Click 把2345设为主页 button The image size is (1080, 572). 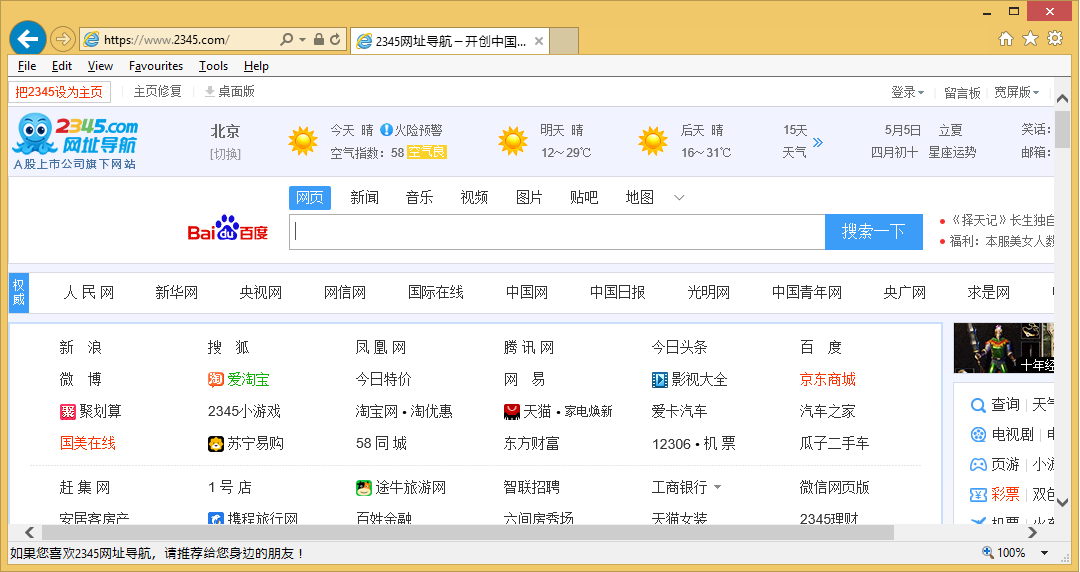point(59,92)
